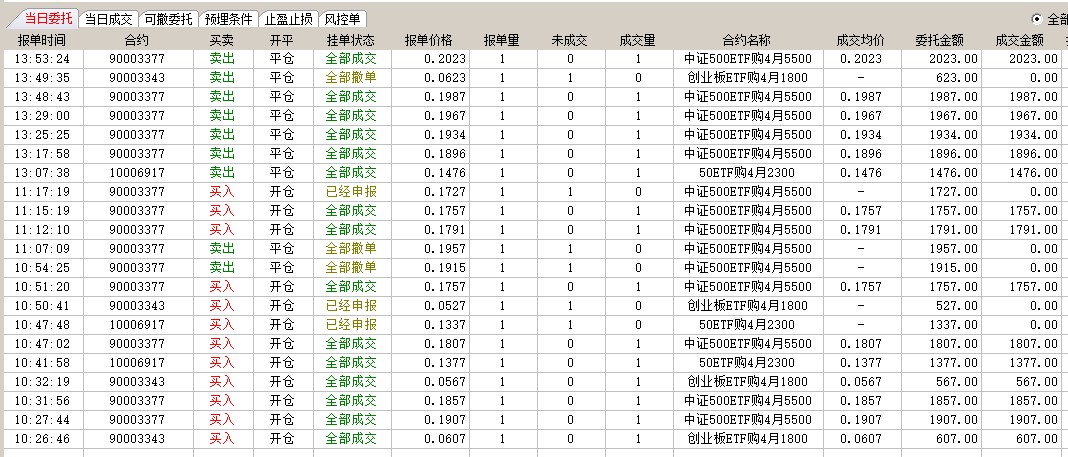Click 委托金额 value 1476.00
Screen dimensions: 1068x457
coord(954,173)
